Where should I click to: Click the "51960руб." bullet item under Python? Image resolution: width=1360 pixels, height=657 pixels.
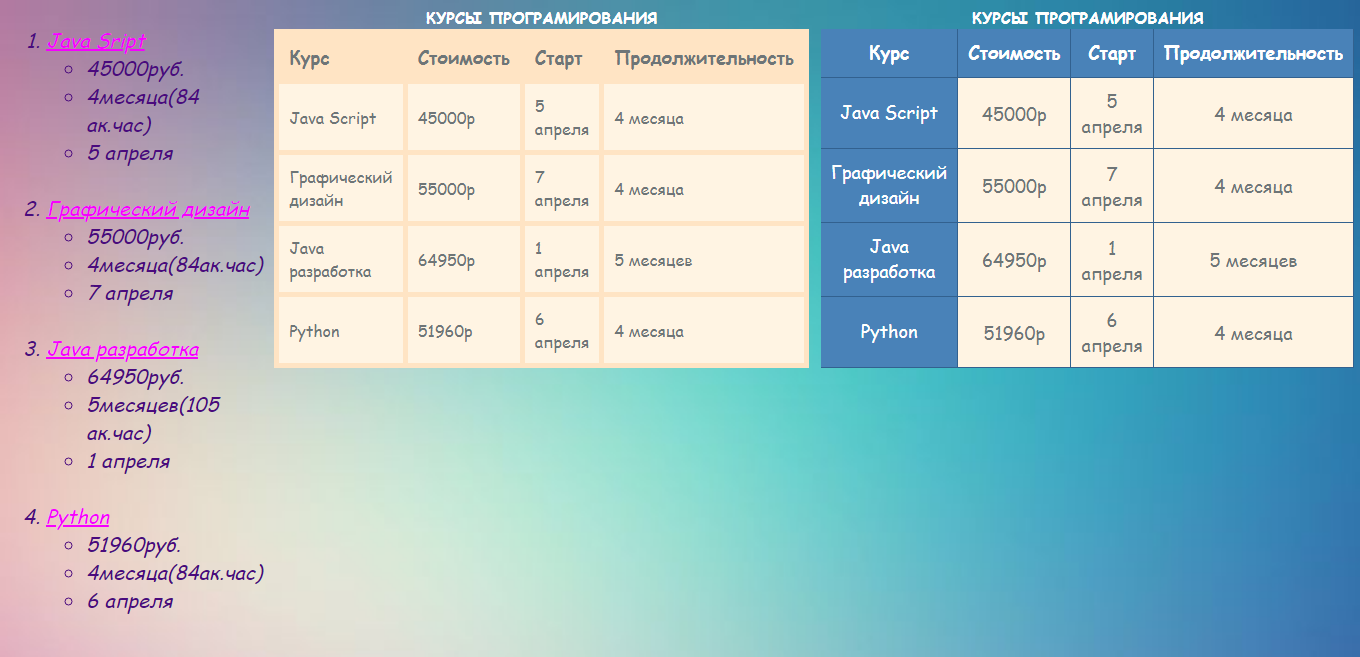click(x=134, y=545)
